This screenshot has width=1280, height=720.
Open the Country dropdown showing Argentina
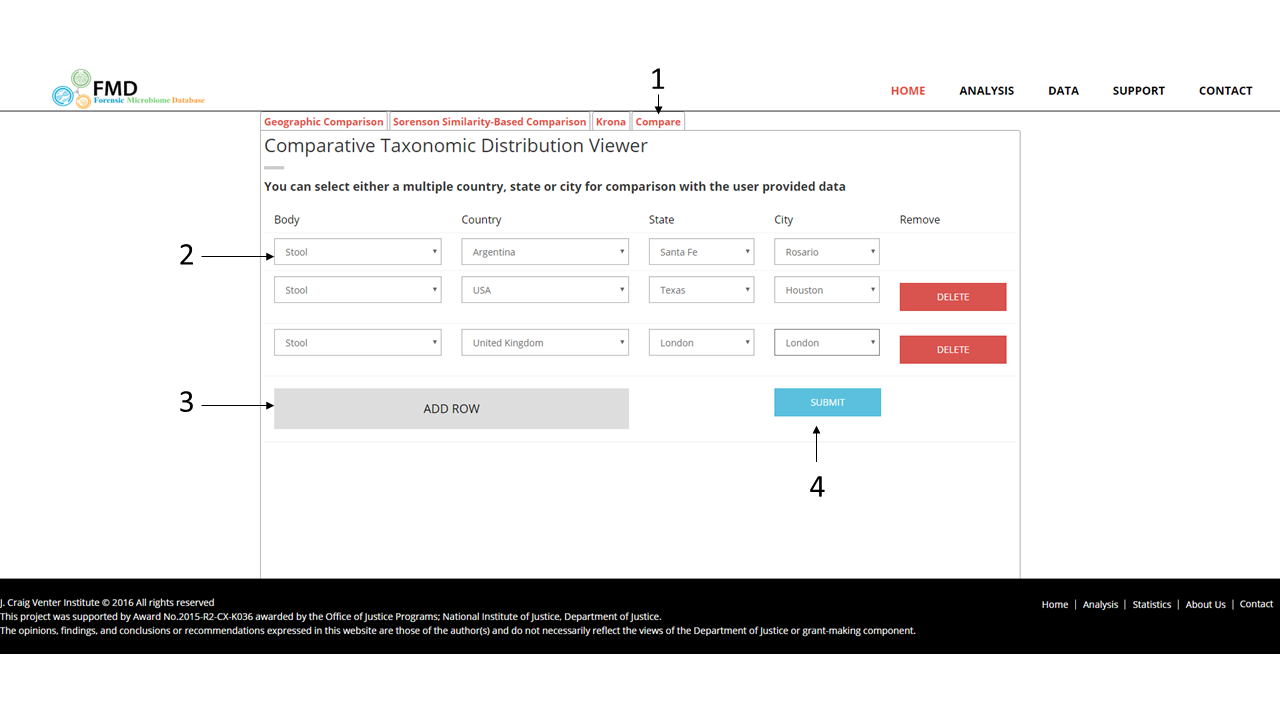pos(545,252)
